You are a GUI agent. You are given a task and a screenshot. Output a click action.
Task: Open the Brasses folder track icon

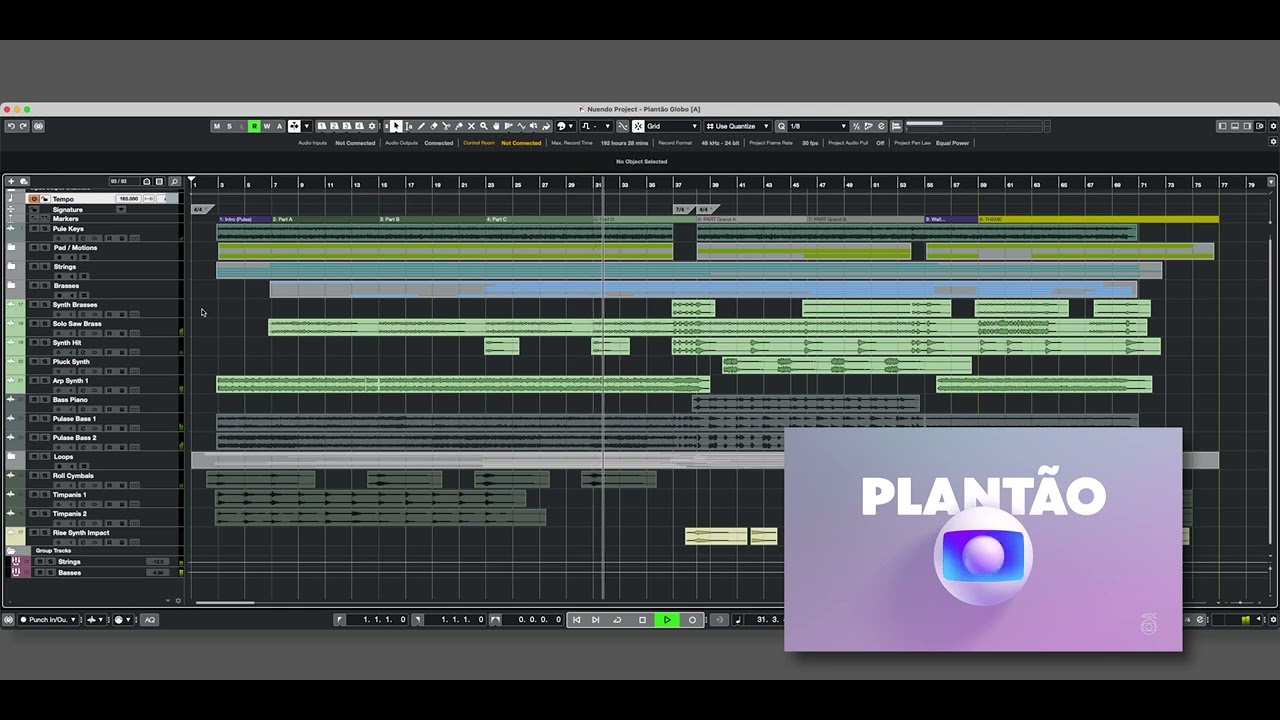coord(11,286)
